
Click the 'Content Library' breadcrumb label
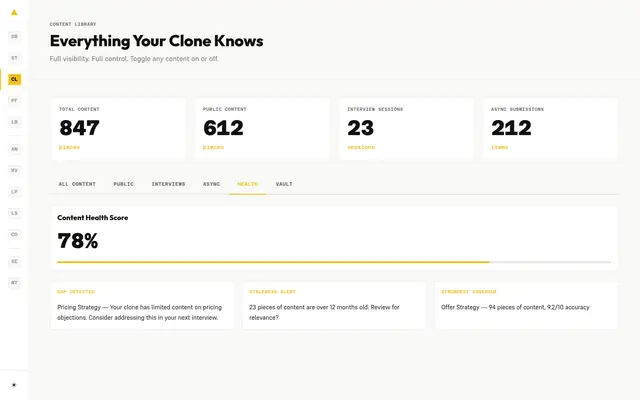point(73,24)
